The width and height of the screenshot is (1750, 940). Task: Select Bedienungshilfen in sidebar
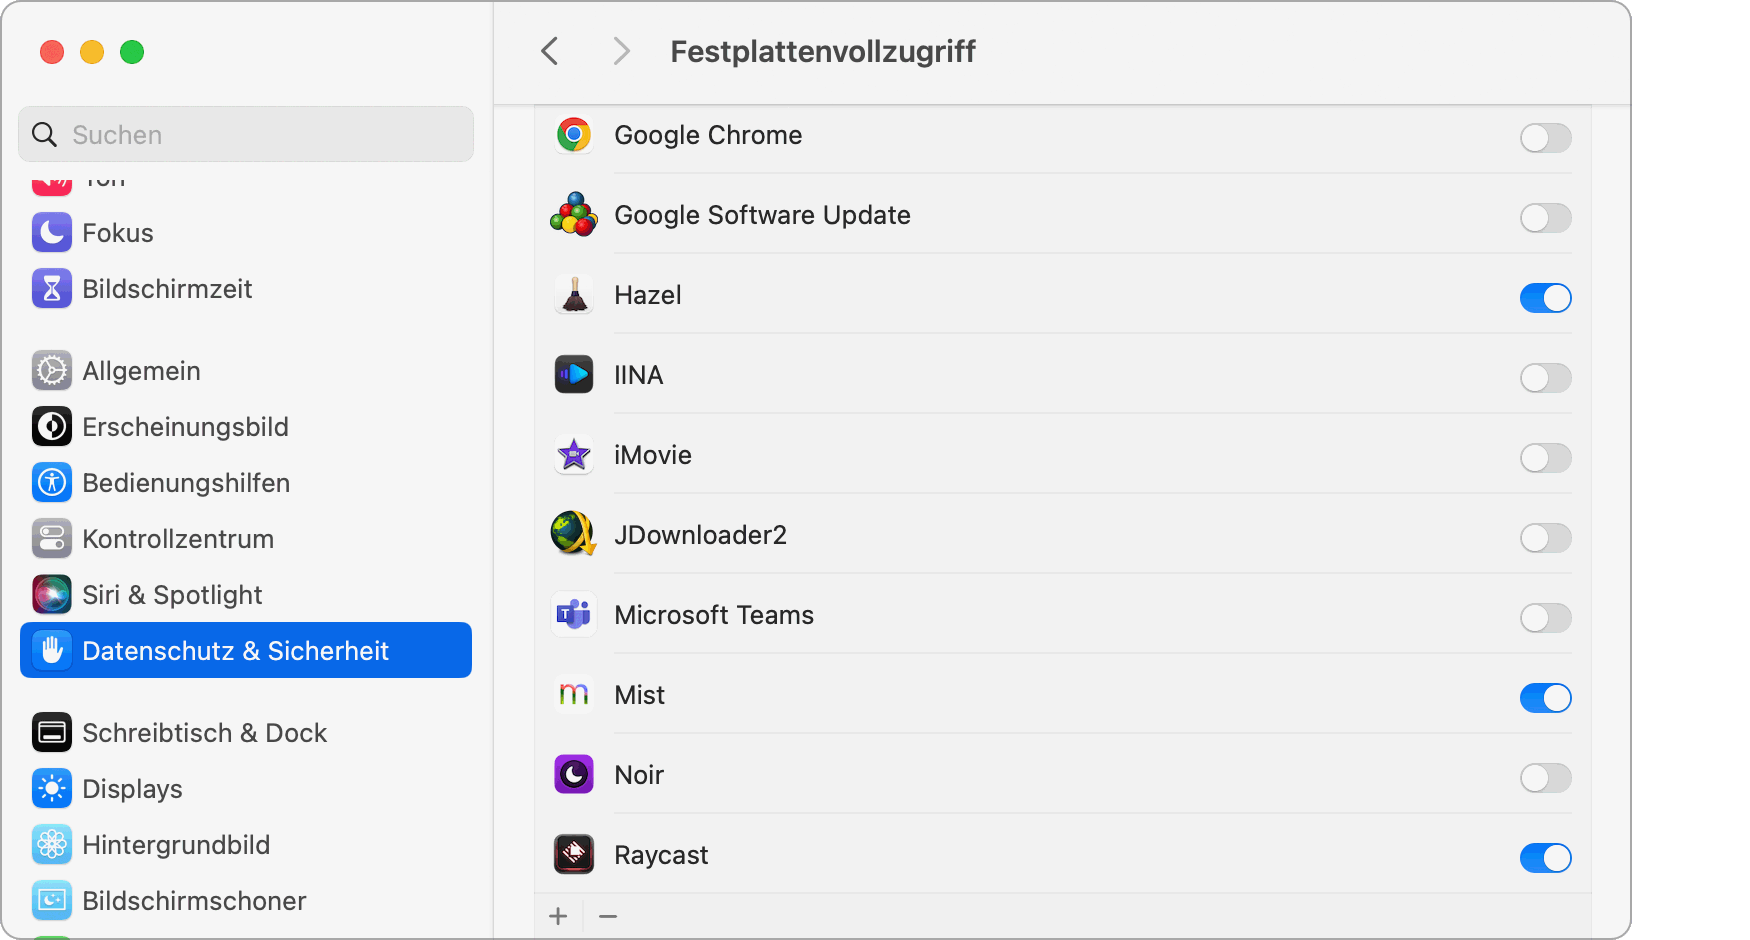pyautogui.click(x=246, y=483)
